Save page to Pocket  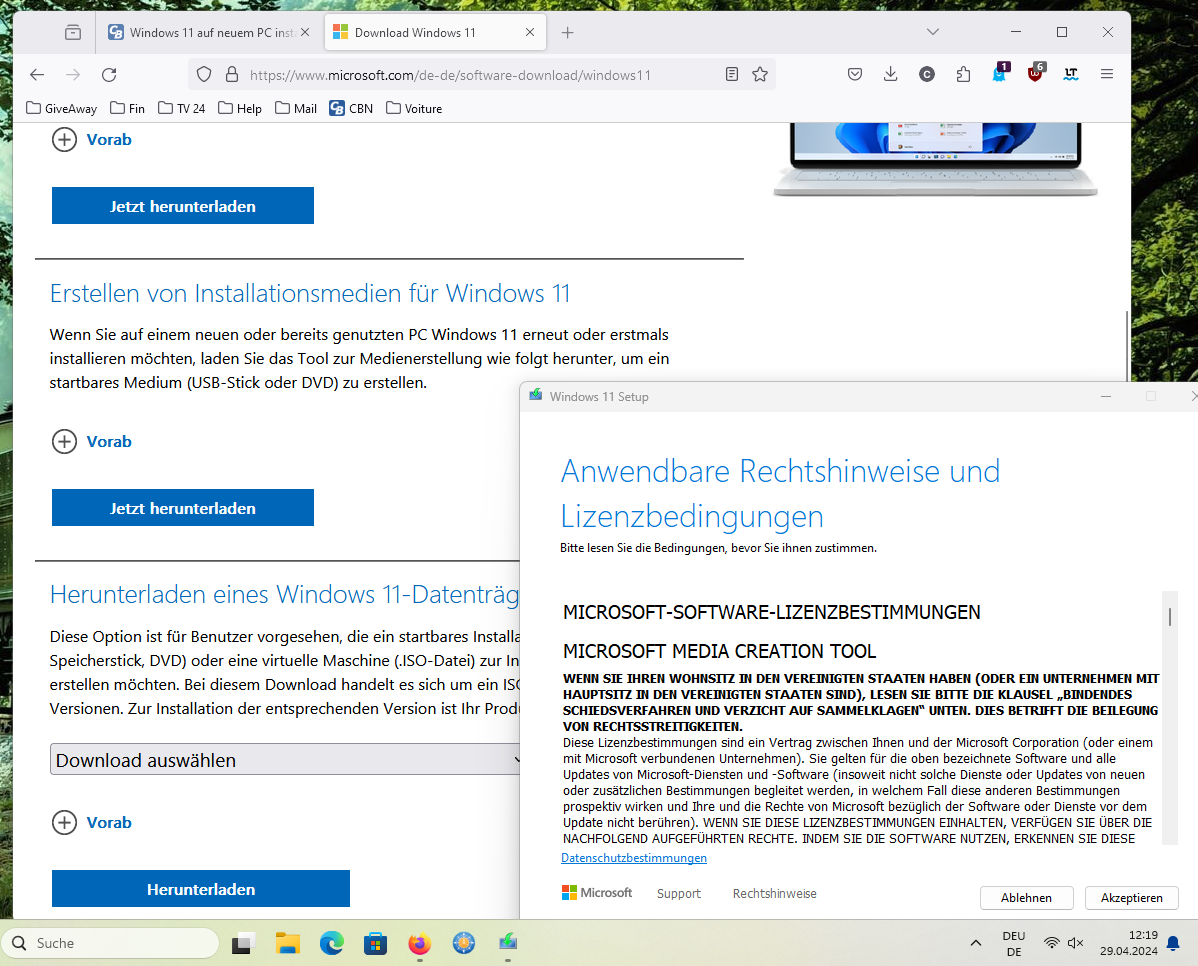pos(855,74)
